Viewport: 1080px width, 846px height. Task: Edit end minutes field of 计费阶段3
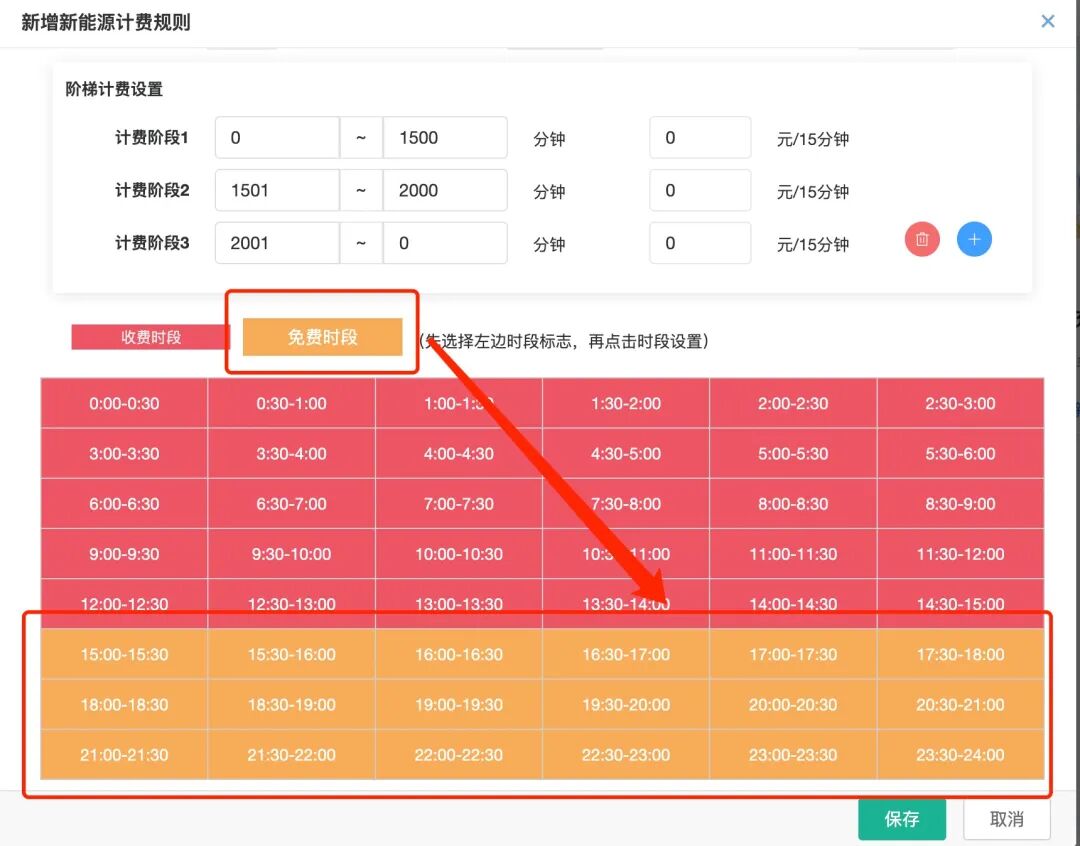[x=445, y=243]
